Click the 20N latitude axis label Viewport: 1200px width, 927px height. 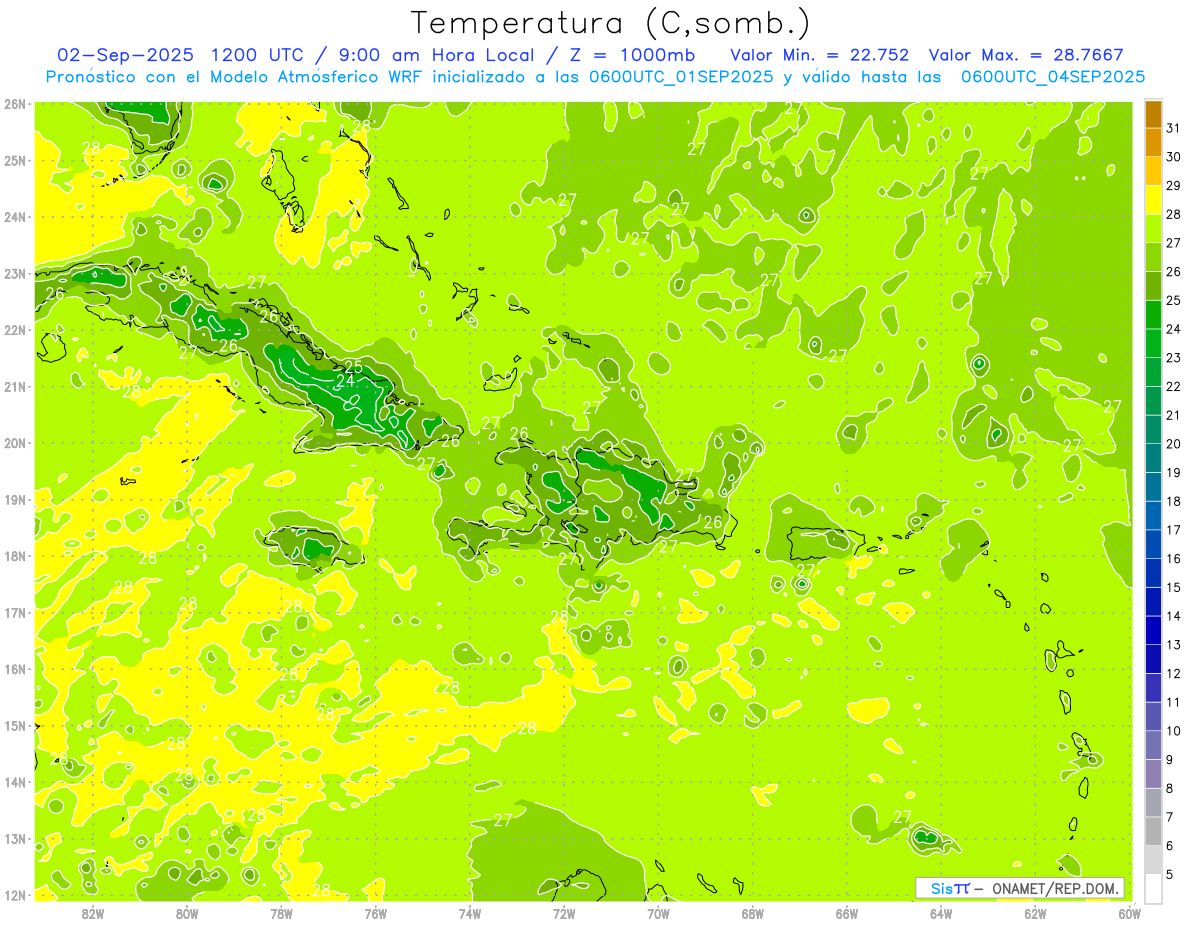click(x=14, y=443)
